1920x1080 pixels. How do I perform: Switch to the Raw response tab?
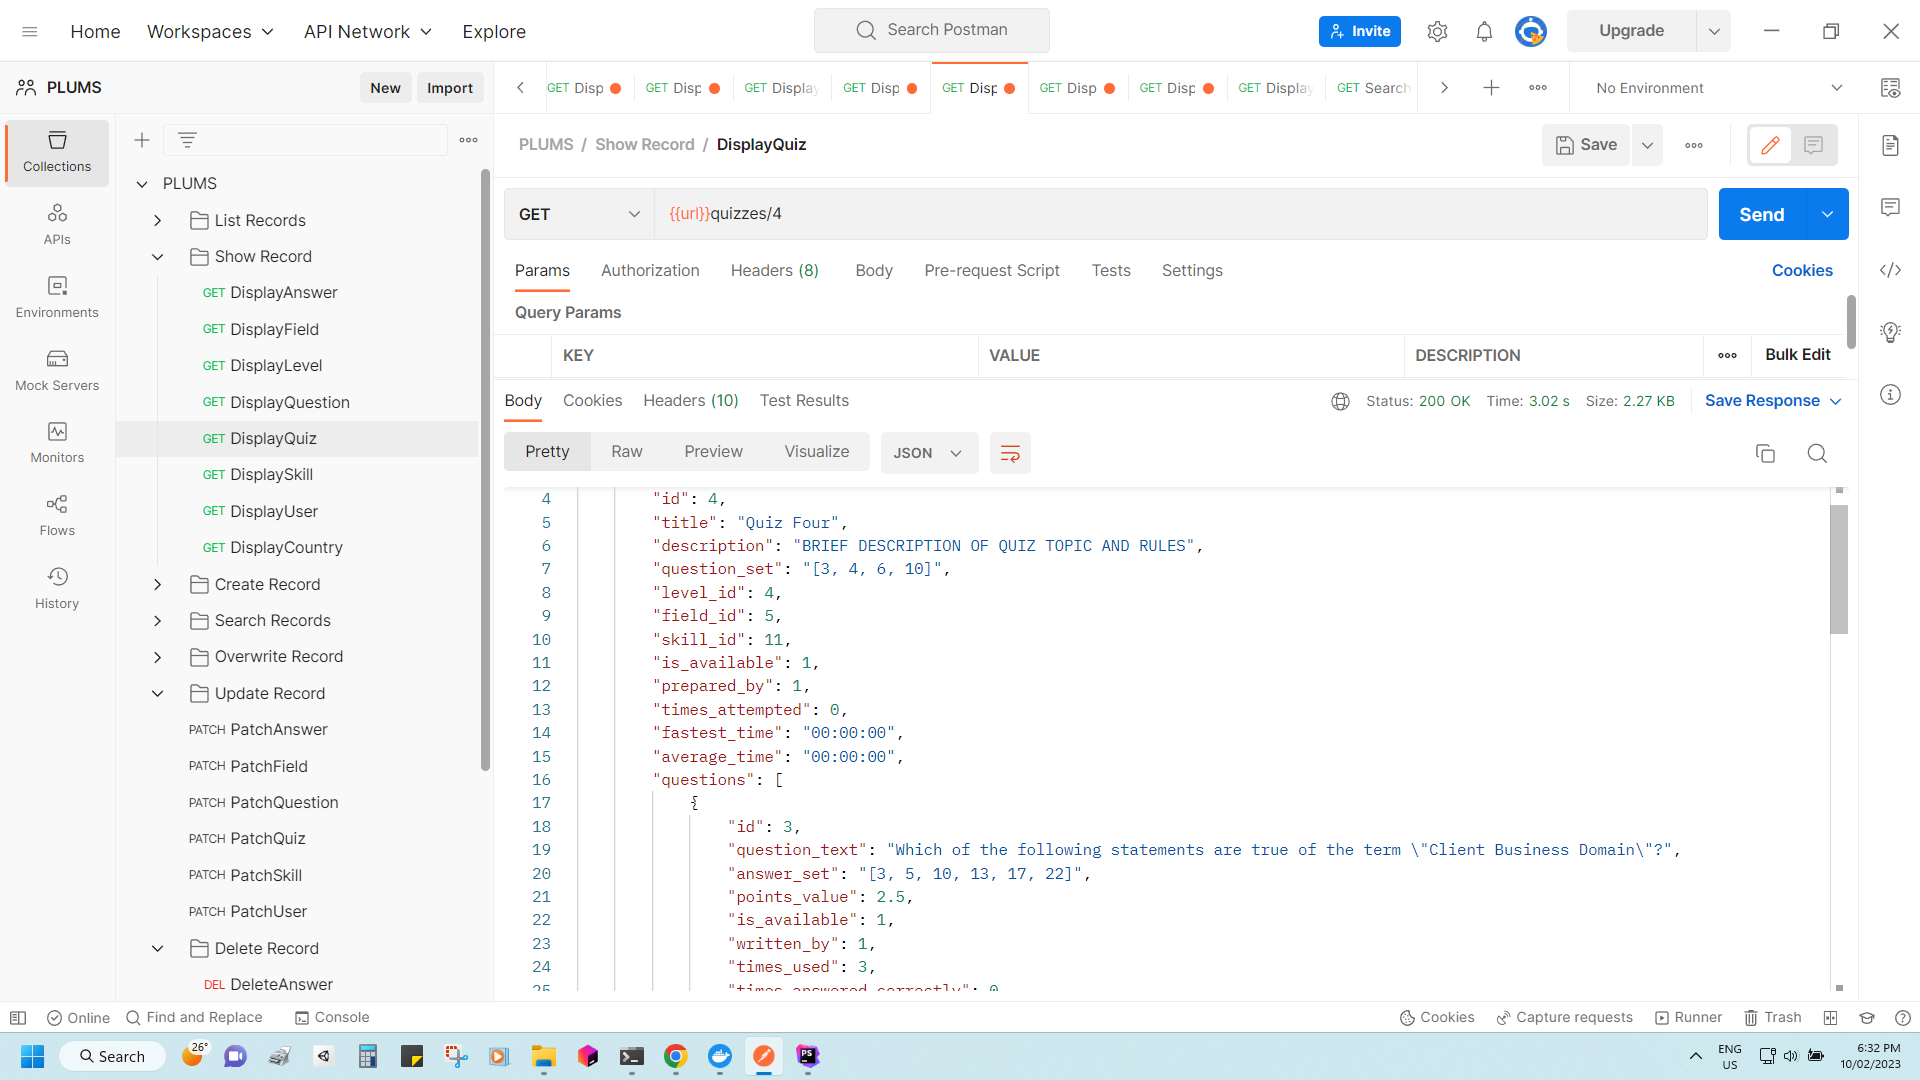point(625,452)
